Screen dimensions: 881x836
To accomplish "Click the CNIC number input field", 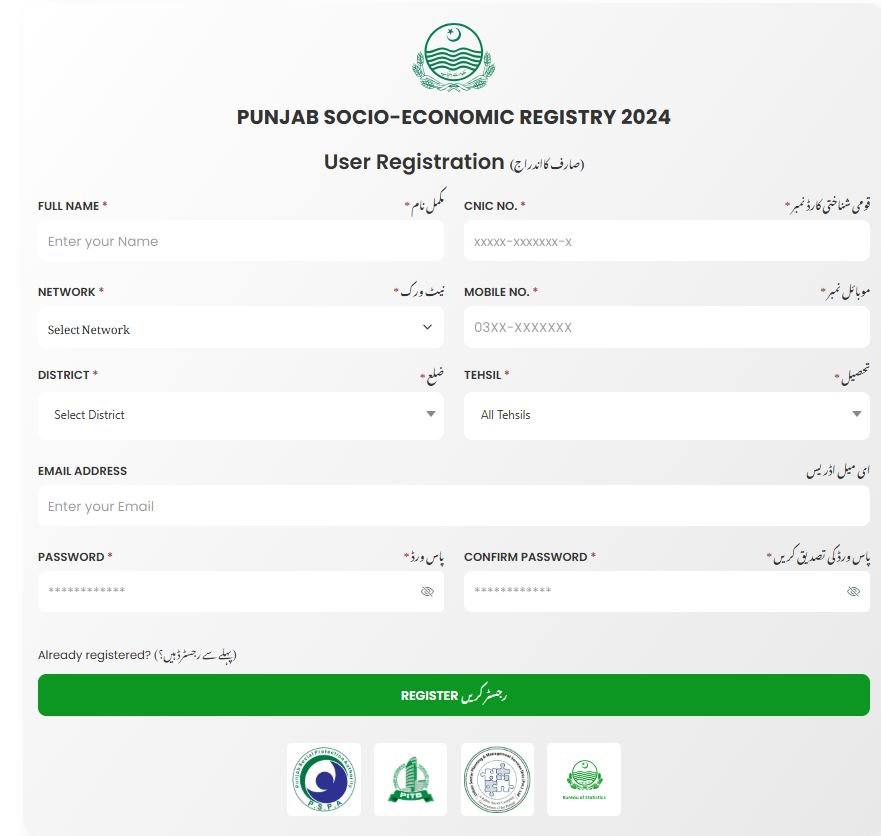I will click(x=666, y=240).
